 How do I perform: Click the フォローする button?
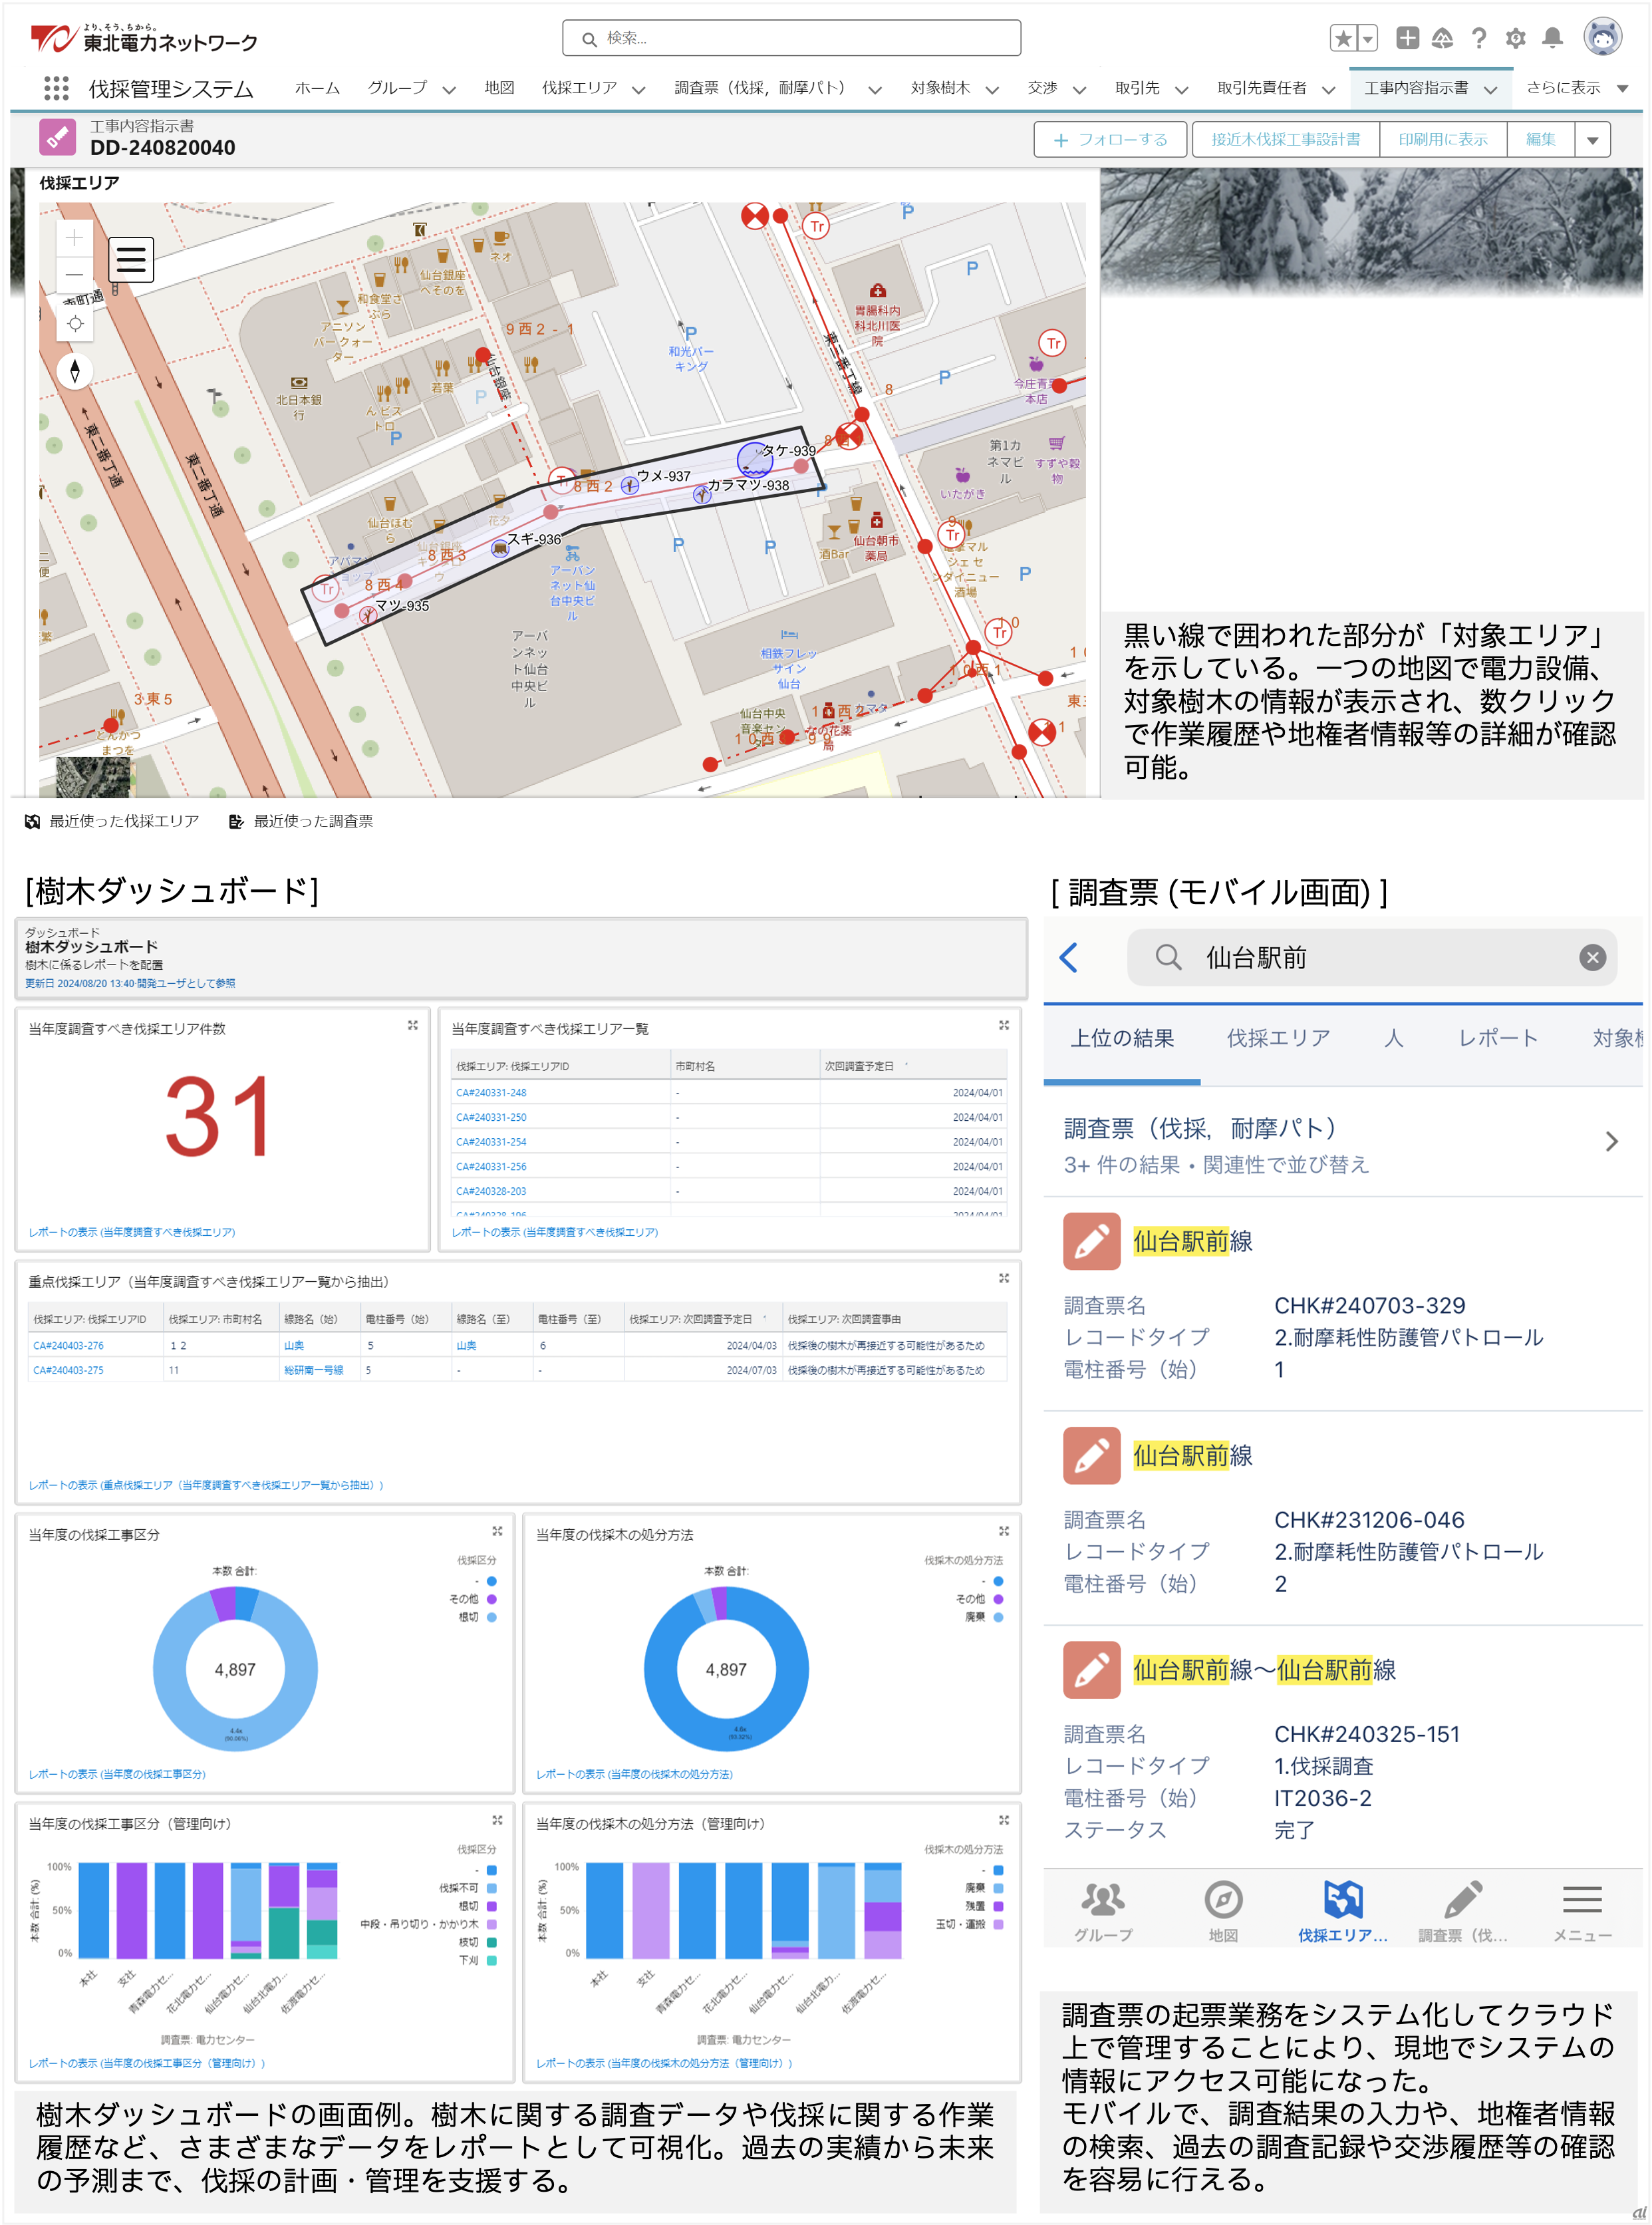click(x=1110, y=140)
